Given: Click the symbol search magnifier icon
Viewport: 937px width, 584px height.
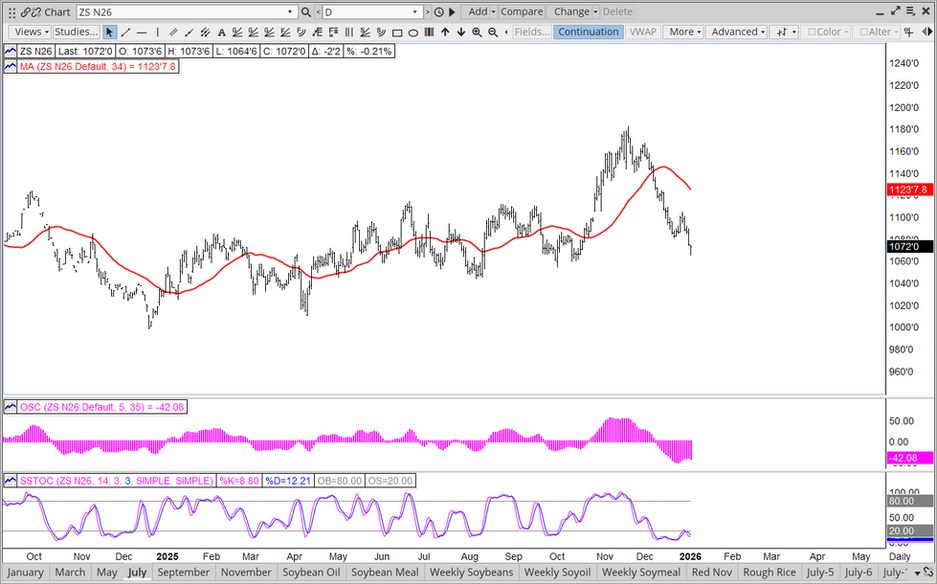Looking at the screenshot, I should [x=305, y=12].
